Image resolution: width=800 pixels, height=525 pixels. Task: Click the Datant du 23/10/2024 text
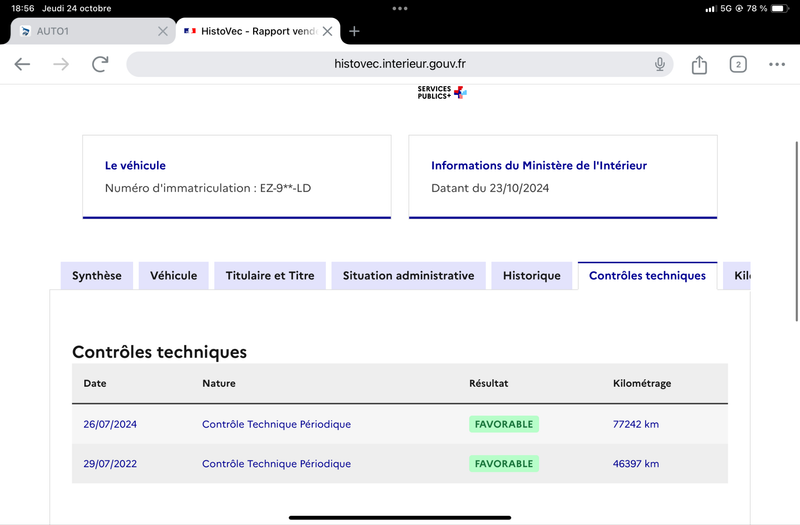pos(490,188)
